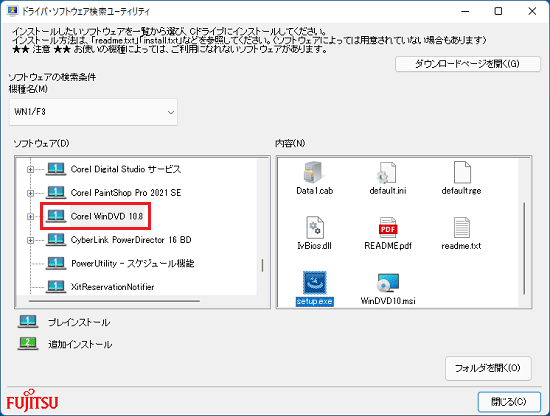This screenshot has width=550, height=416.
Task: Select the default.rge file icon
Action: pos(462,172)
